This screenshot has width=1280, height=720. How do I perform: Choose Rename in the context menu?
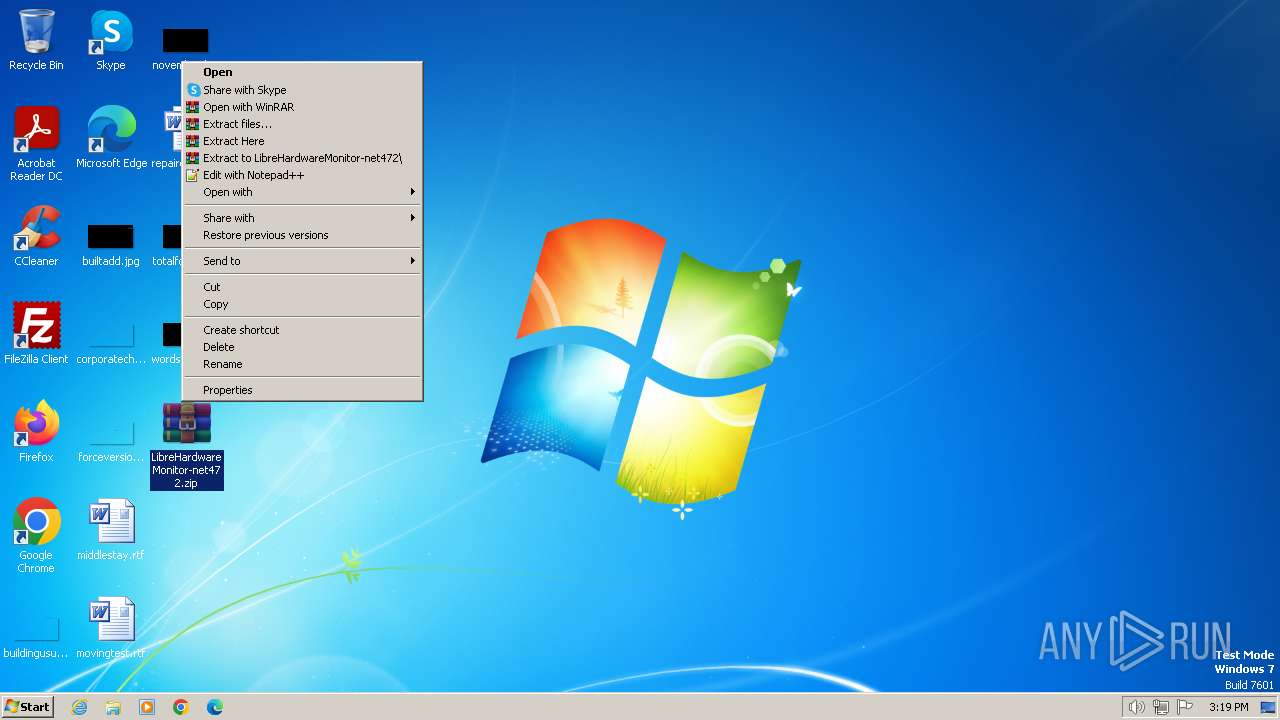tap(303, 364)
